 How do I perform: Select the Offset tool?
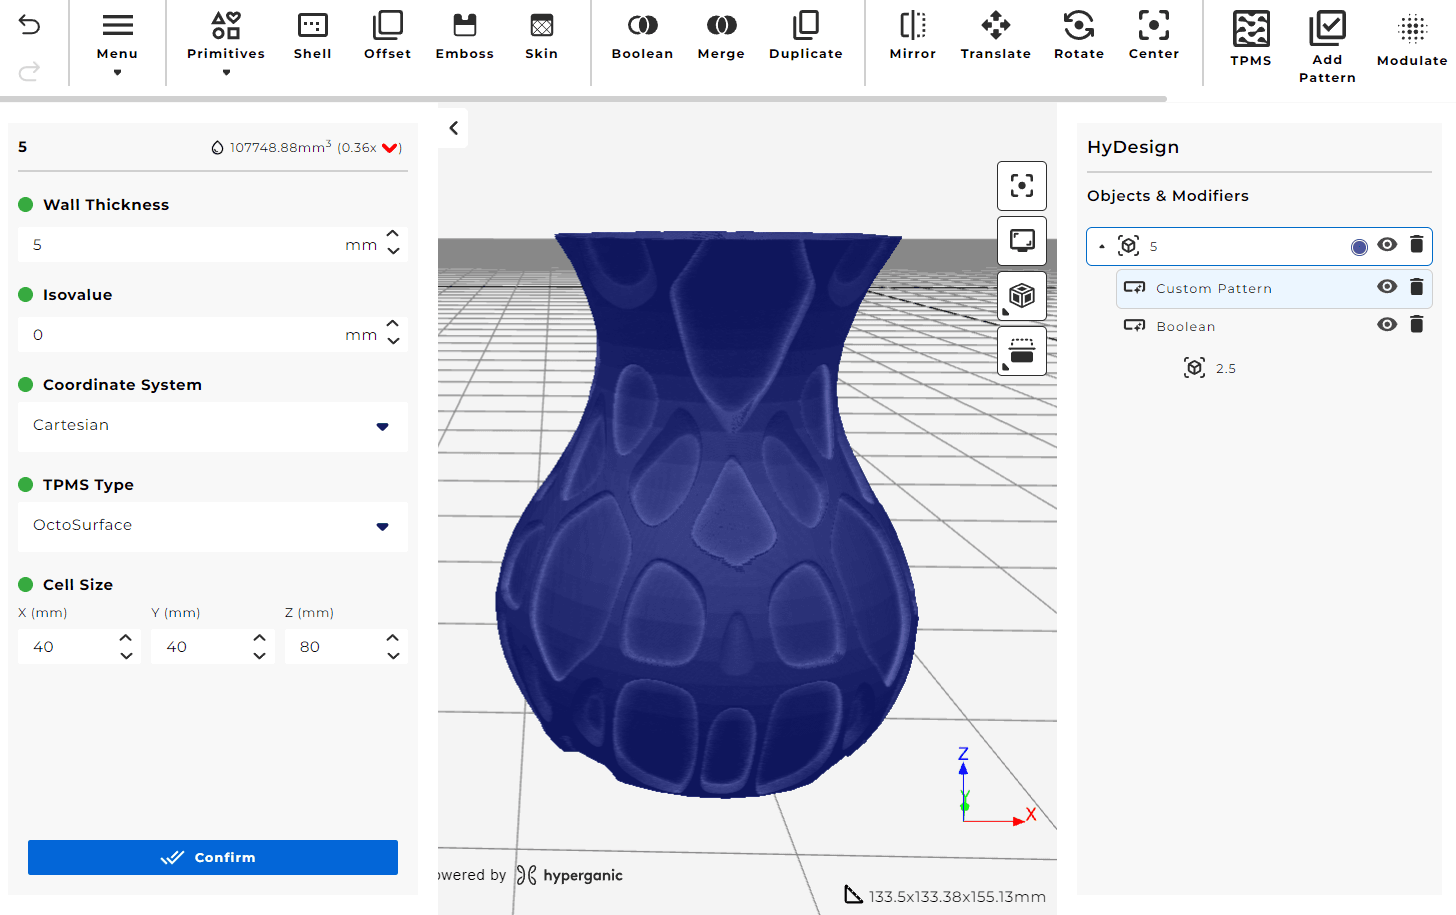point(387,37)
